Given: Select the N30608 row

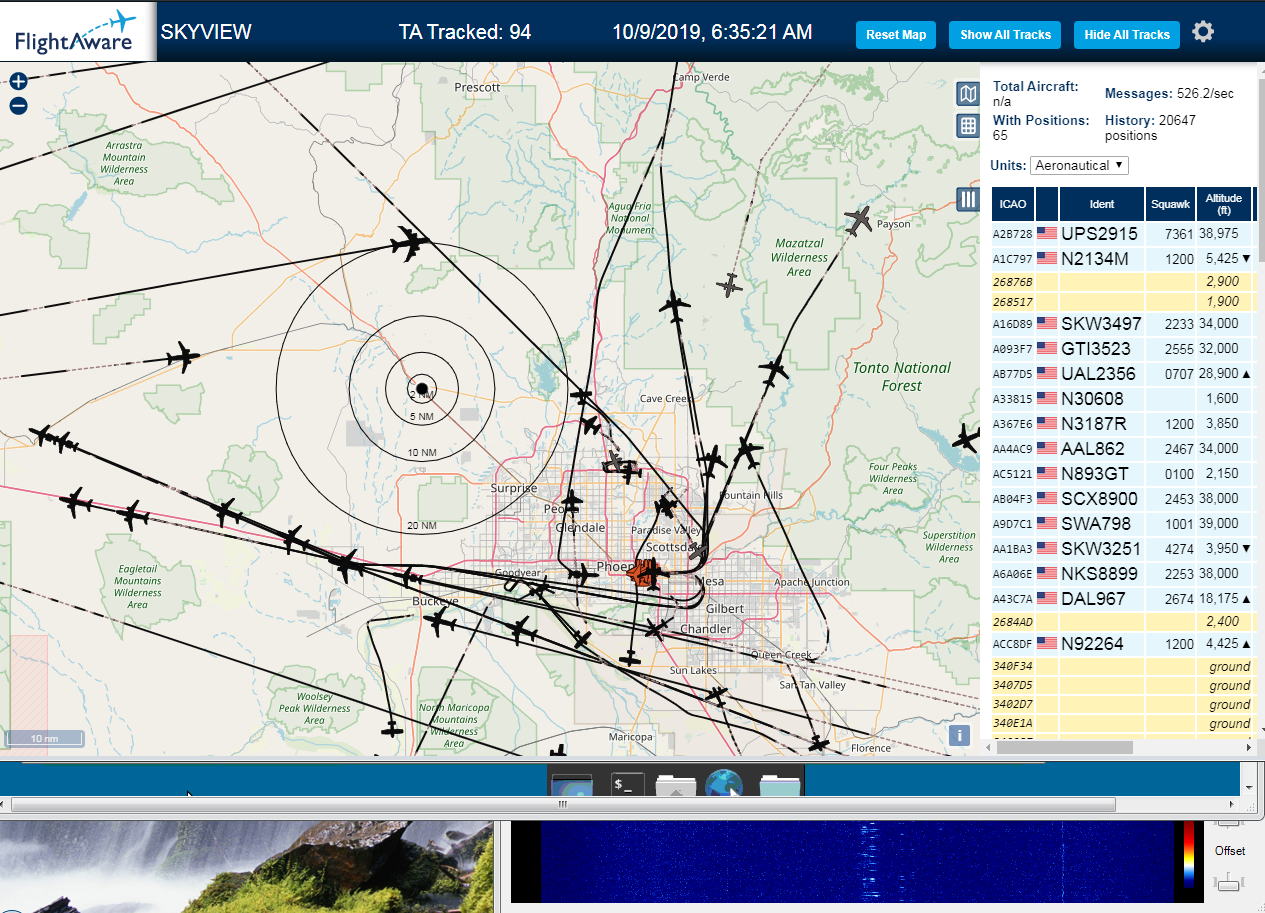Looking at the screenshot, I should tap(1123, 399).
